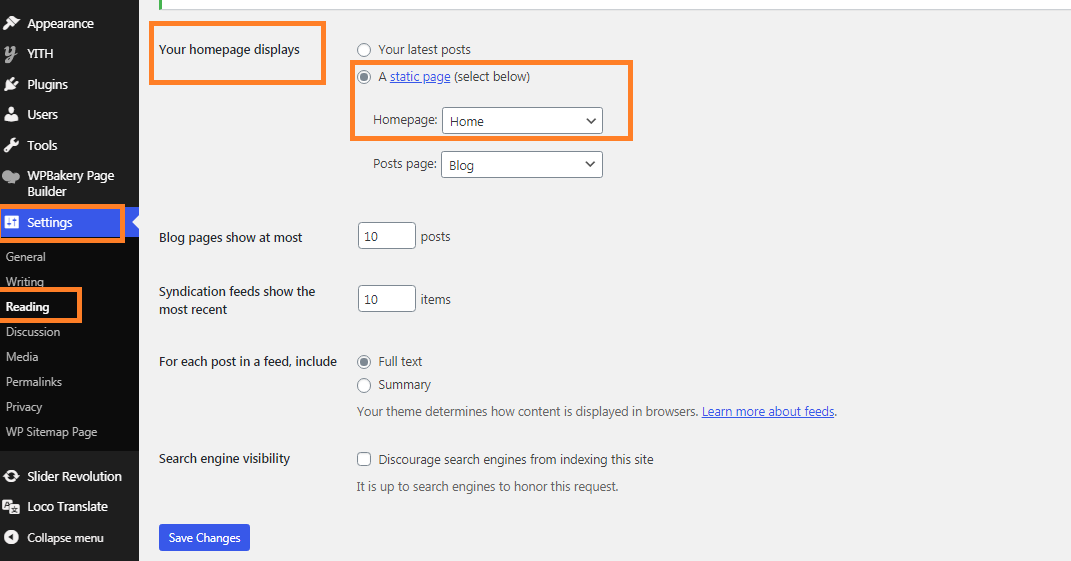Screen dimensions: 1071x561
Task: Click the Loco Translate icon
Action: [11, 507]
